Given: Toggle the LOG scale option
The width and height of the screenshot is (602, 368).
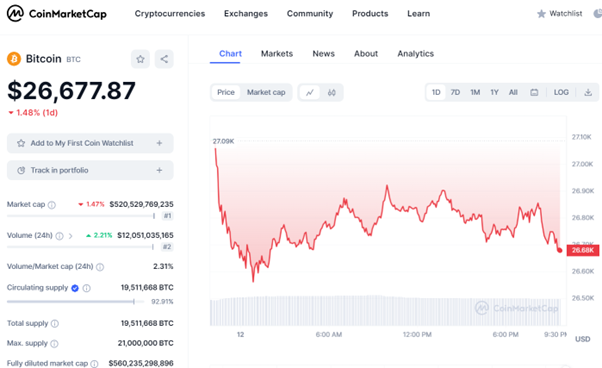Looking at the screenshot, I should 561,92.
